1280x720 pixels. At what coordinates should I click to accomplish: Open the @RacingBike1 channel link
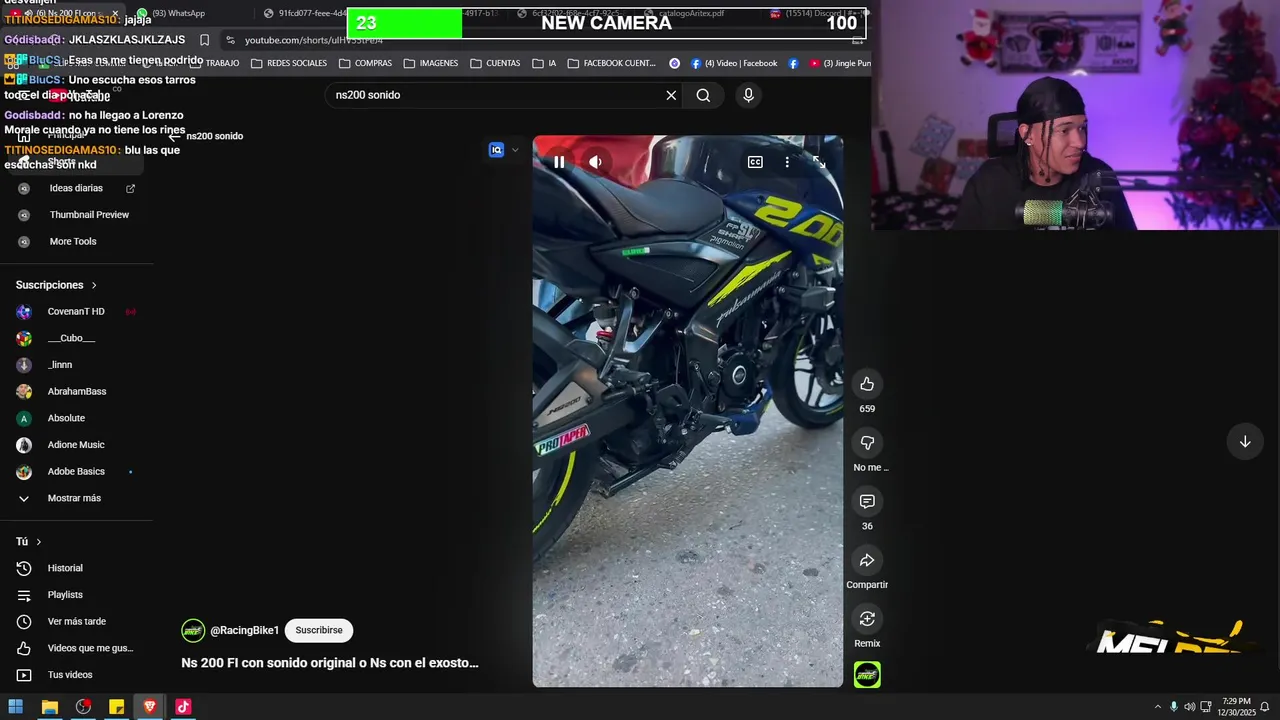pos(244,630)
